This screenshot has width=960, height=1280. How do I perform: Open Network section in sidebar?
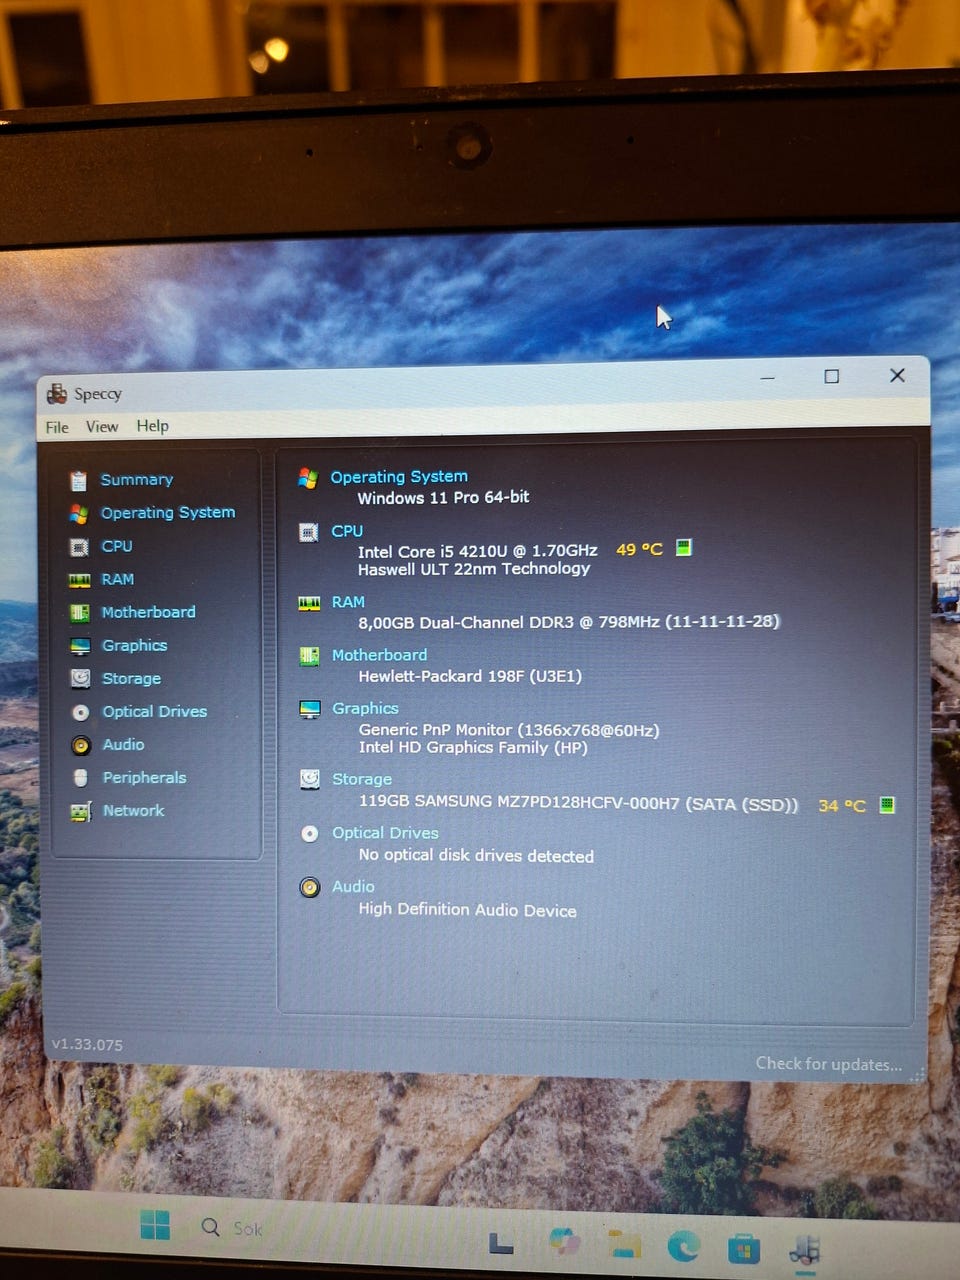pos(134,810)
